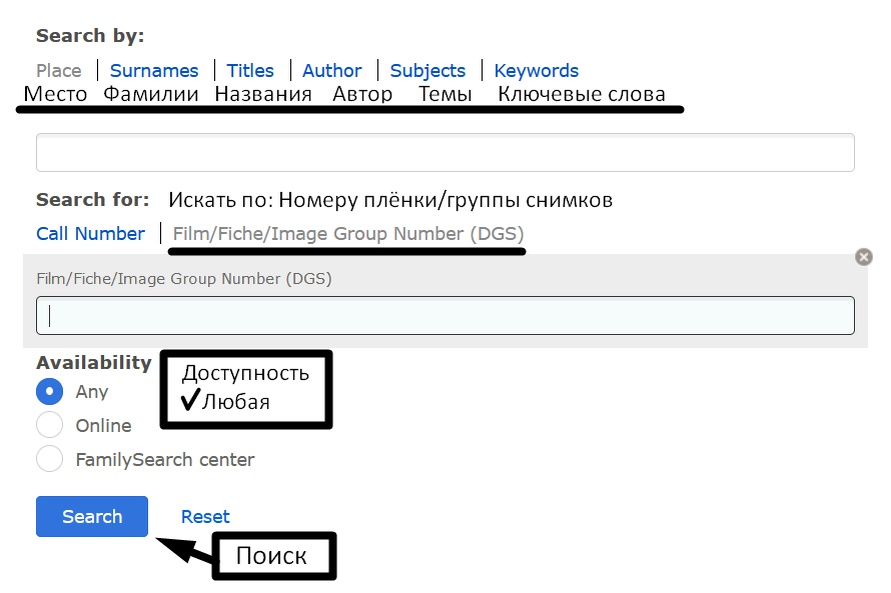Click the Search for label

(92, 199)
